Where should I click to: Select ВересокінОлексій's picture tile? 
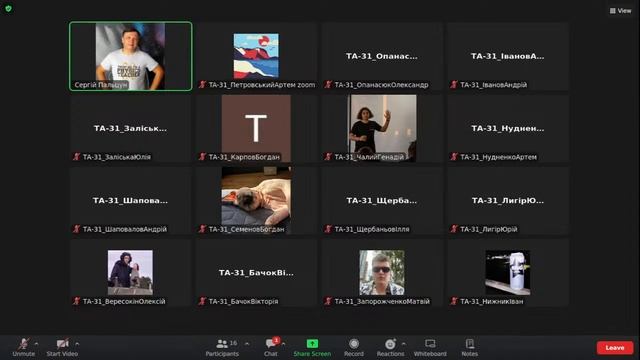(130, 272)
